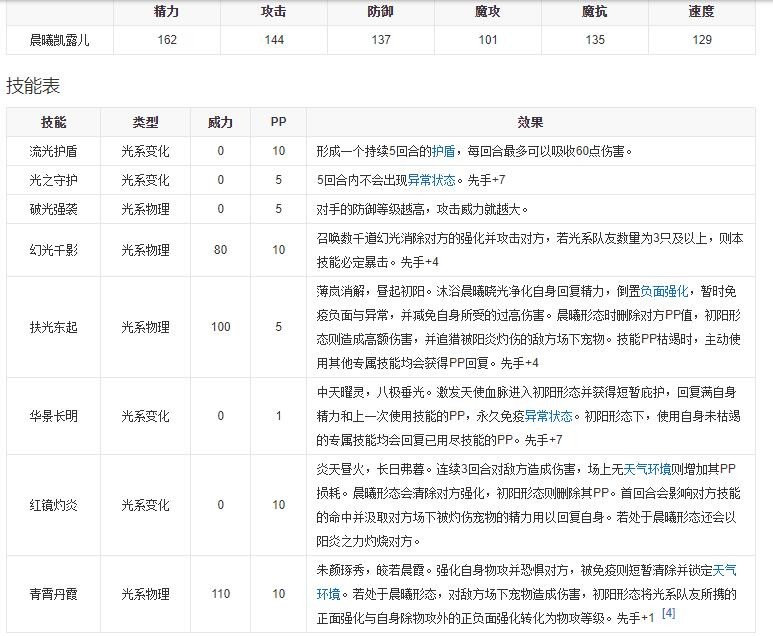The width and height of the screenshot is (773, 636).
Task: Click the [4] footnote reference
Action: coord(669,613)
